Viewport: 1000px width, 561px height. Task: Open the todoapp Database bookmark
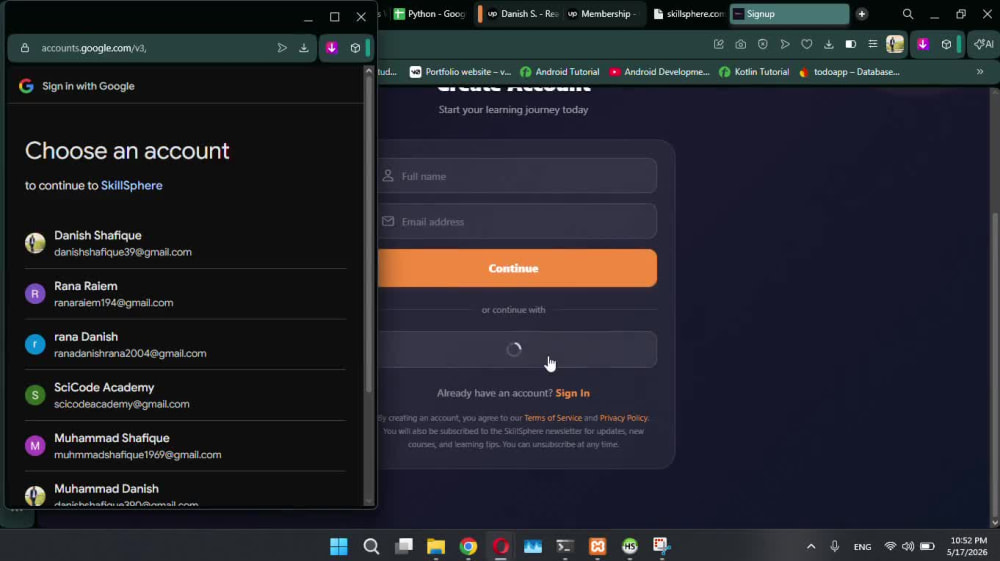pyautogui.click(x=849, y=72)
